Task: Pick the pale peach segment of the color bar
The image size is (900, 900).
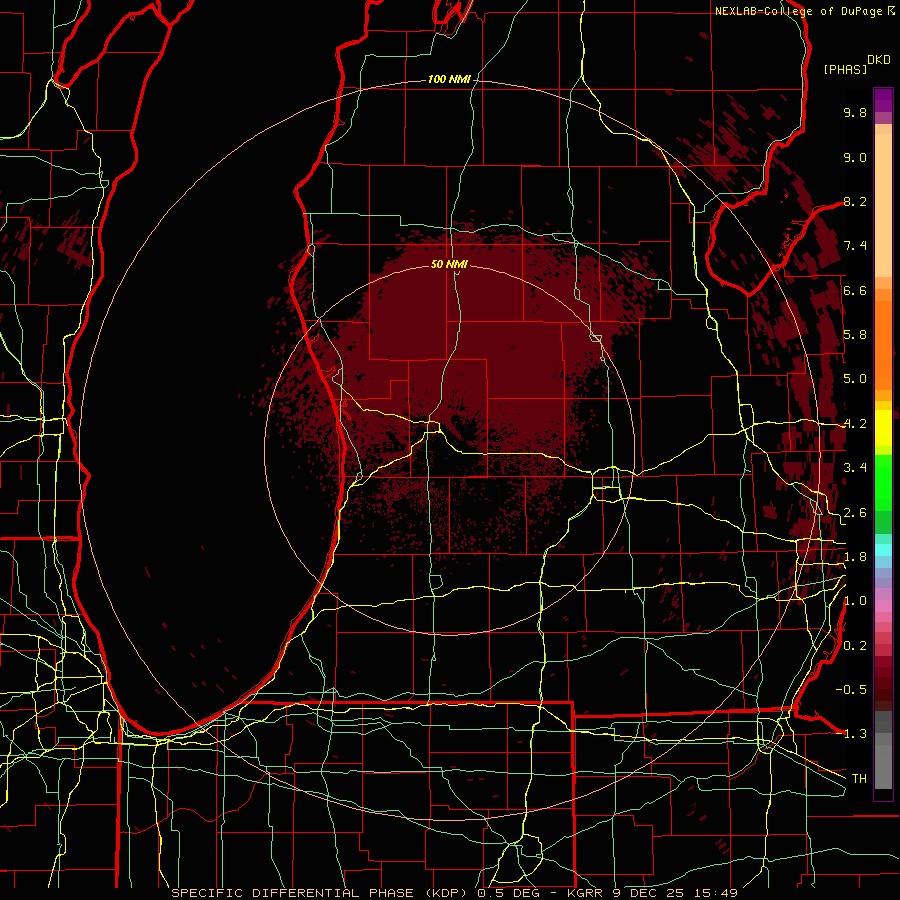Action: (x=883, y=205)
